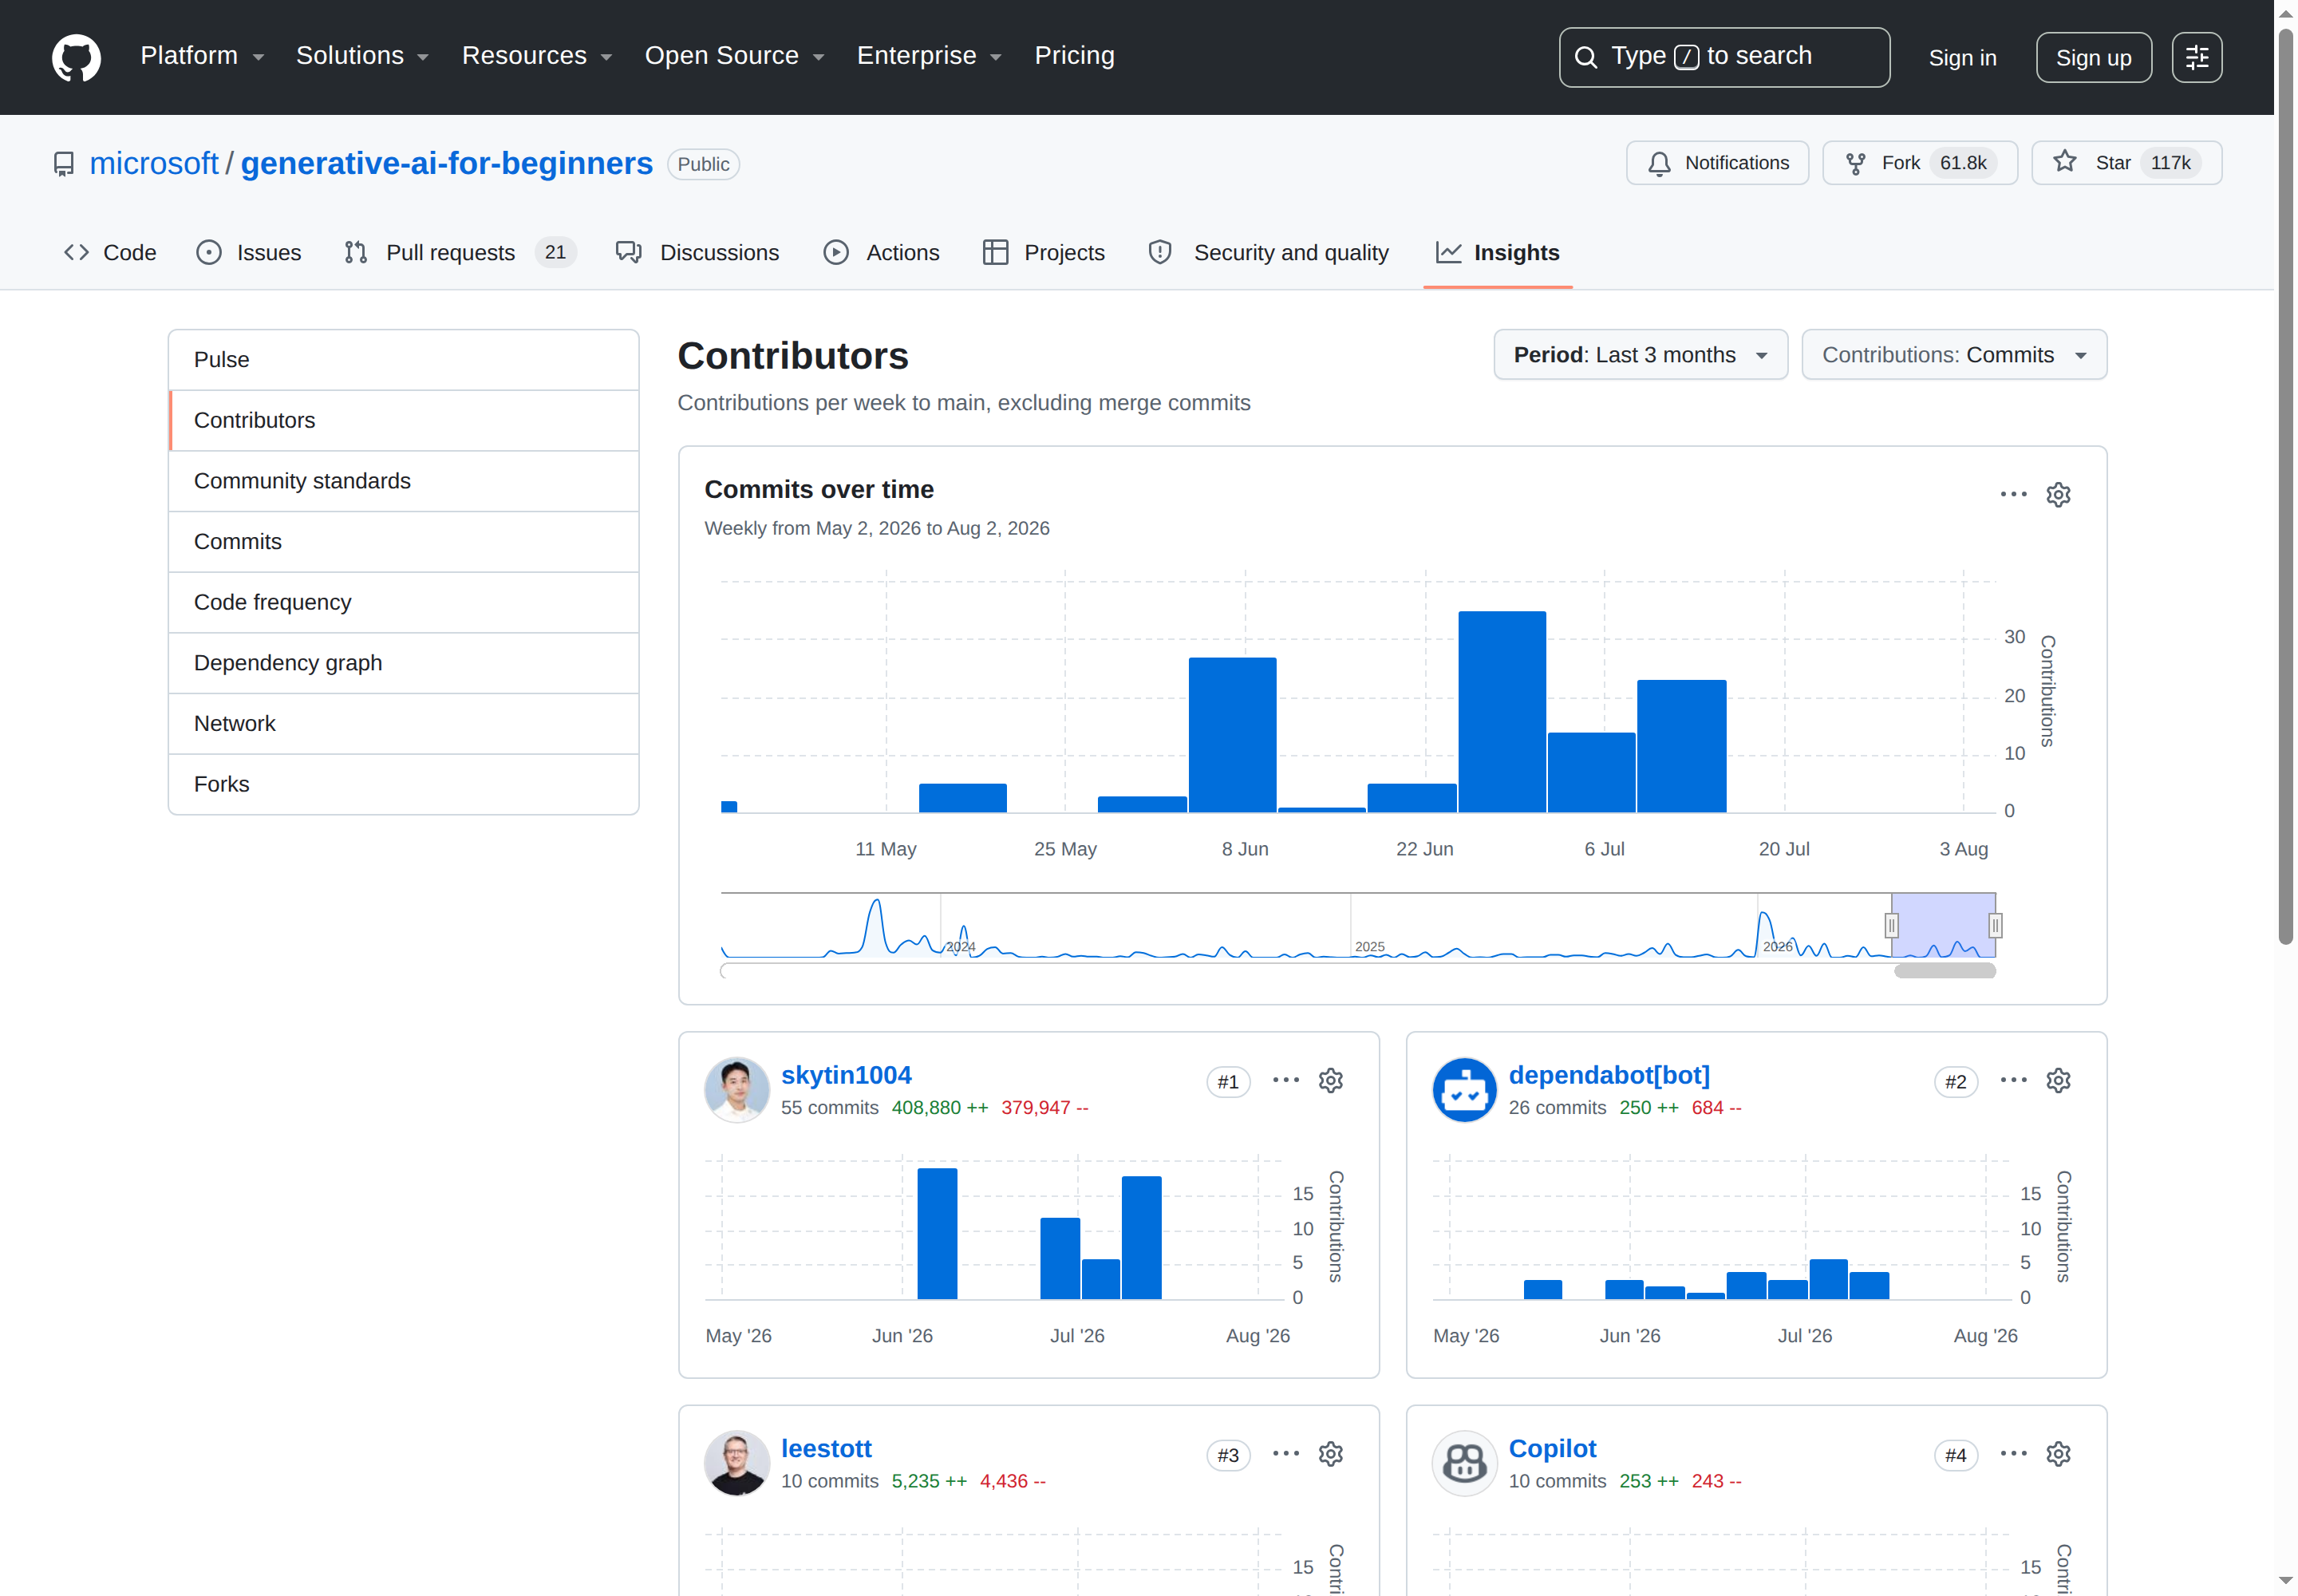The width and height of the screenshot is (2298, 1596).
Task: Click the Fork button
Action: tap(1919, 163)
